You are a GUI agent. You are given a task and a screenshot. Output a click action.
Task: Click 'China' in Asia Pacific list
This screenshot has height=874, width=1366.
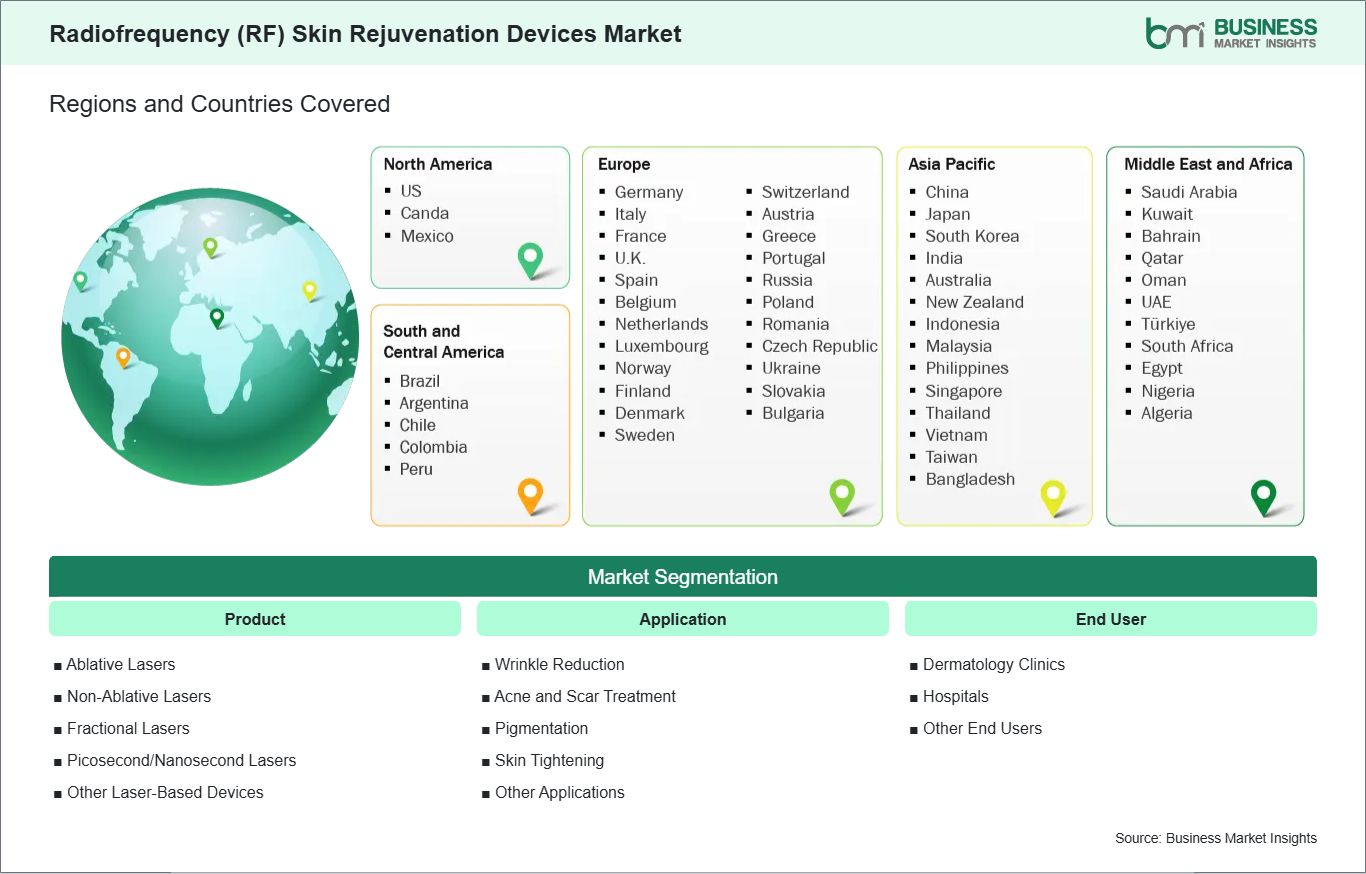pyautogui.click(x=947, y=192)
